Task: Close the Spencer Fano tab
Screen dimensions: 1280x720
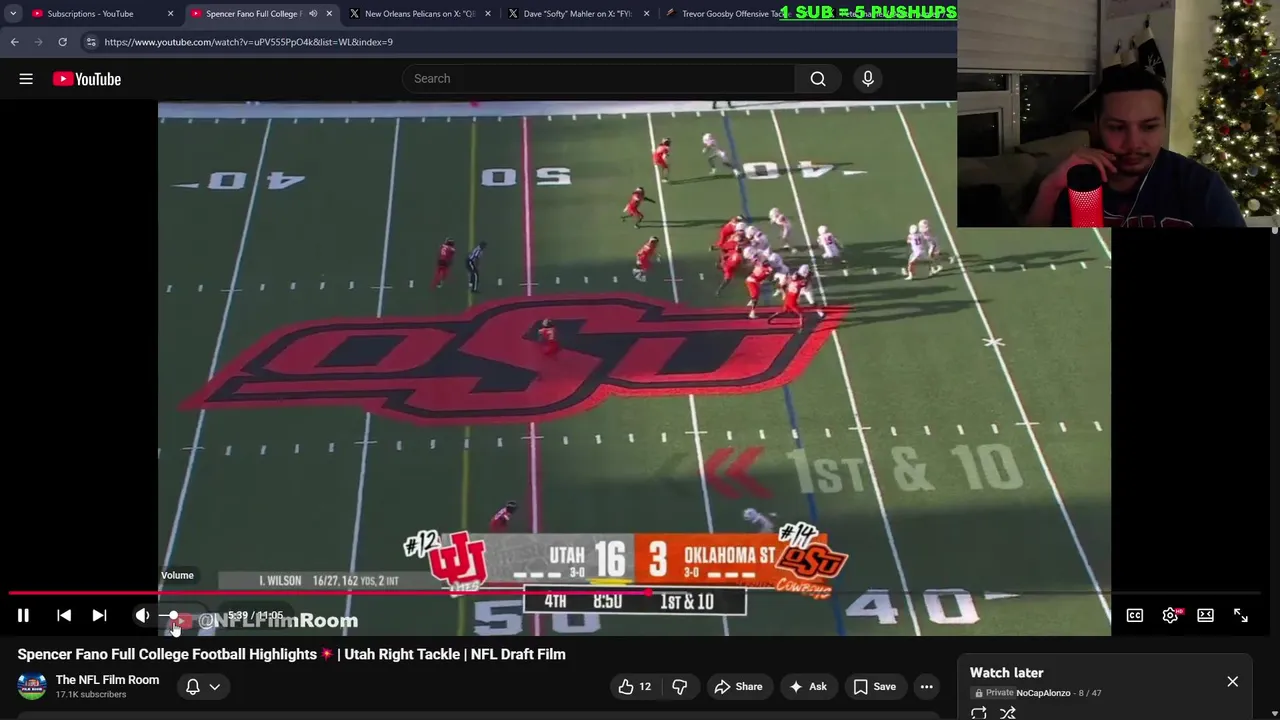Action: coord(329,14)
